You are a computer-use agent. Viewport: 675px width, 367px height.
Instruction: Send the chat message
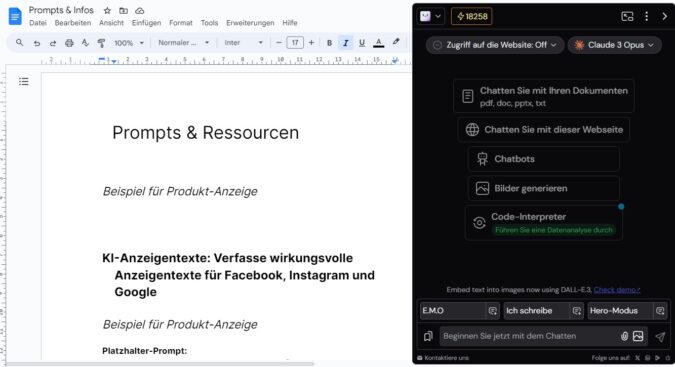pyautogui.click(x=660, y=336)
